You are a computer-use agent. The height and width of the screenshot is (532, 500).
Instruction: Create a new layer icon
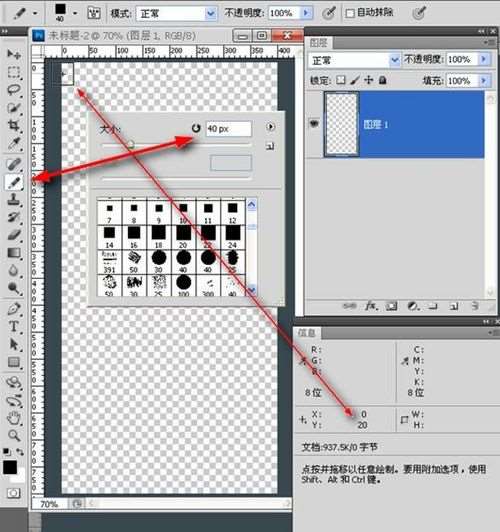[454, 306]
